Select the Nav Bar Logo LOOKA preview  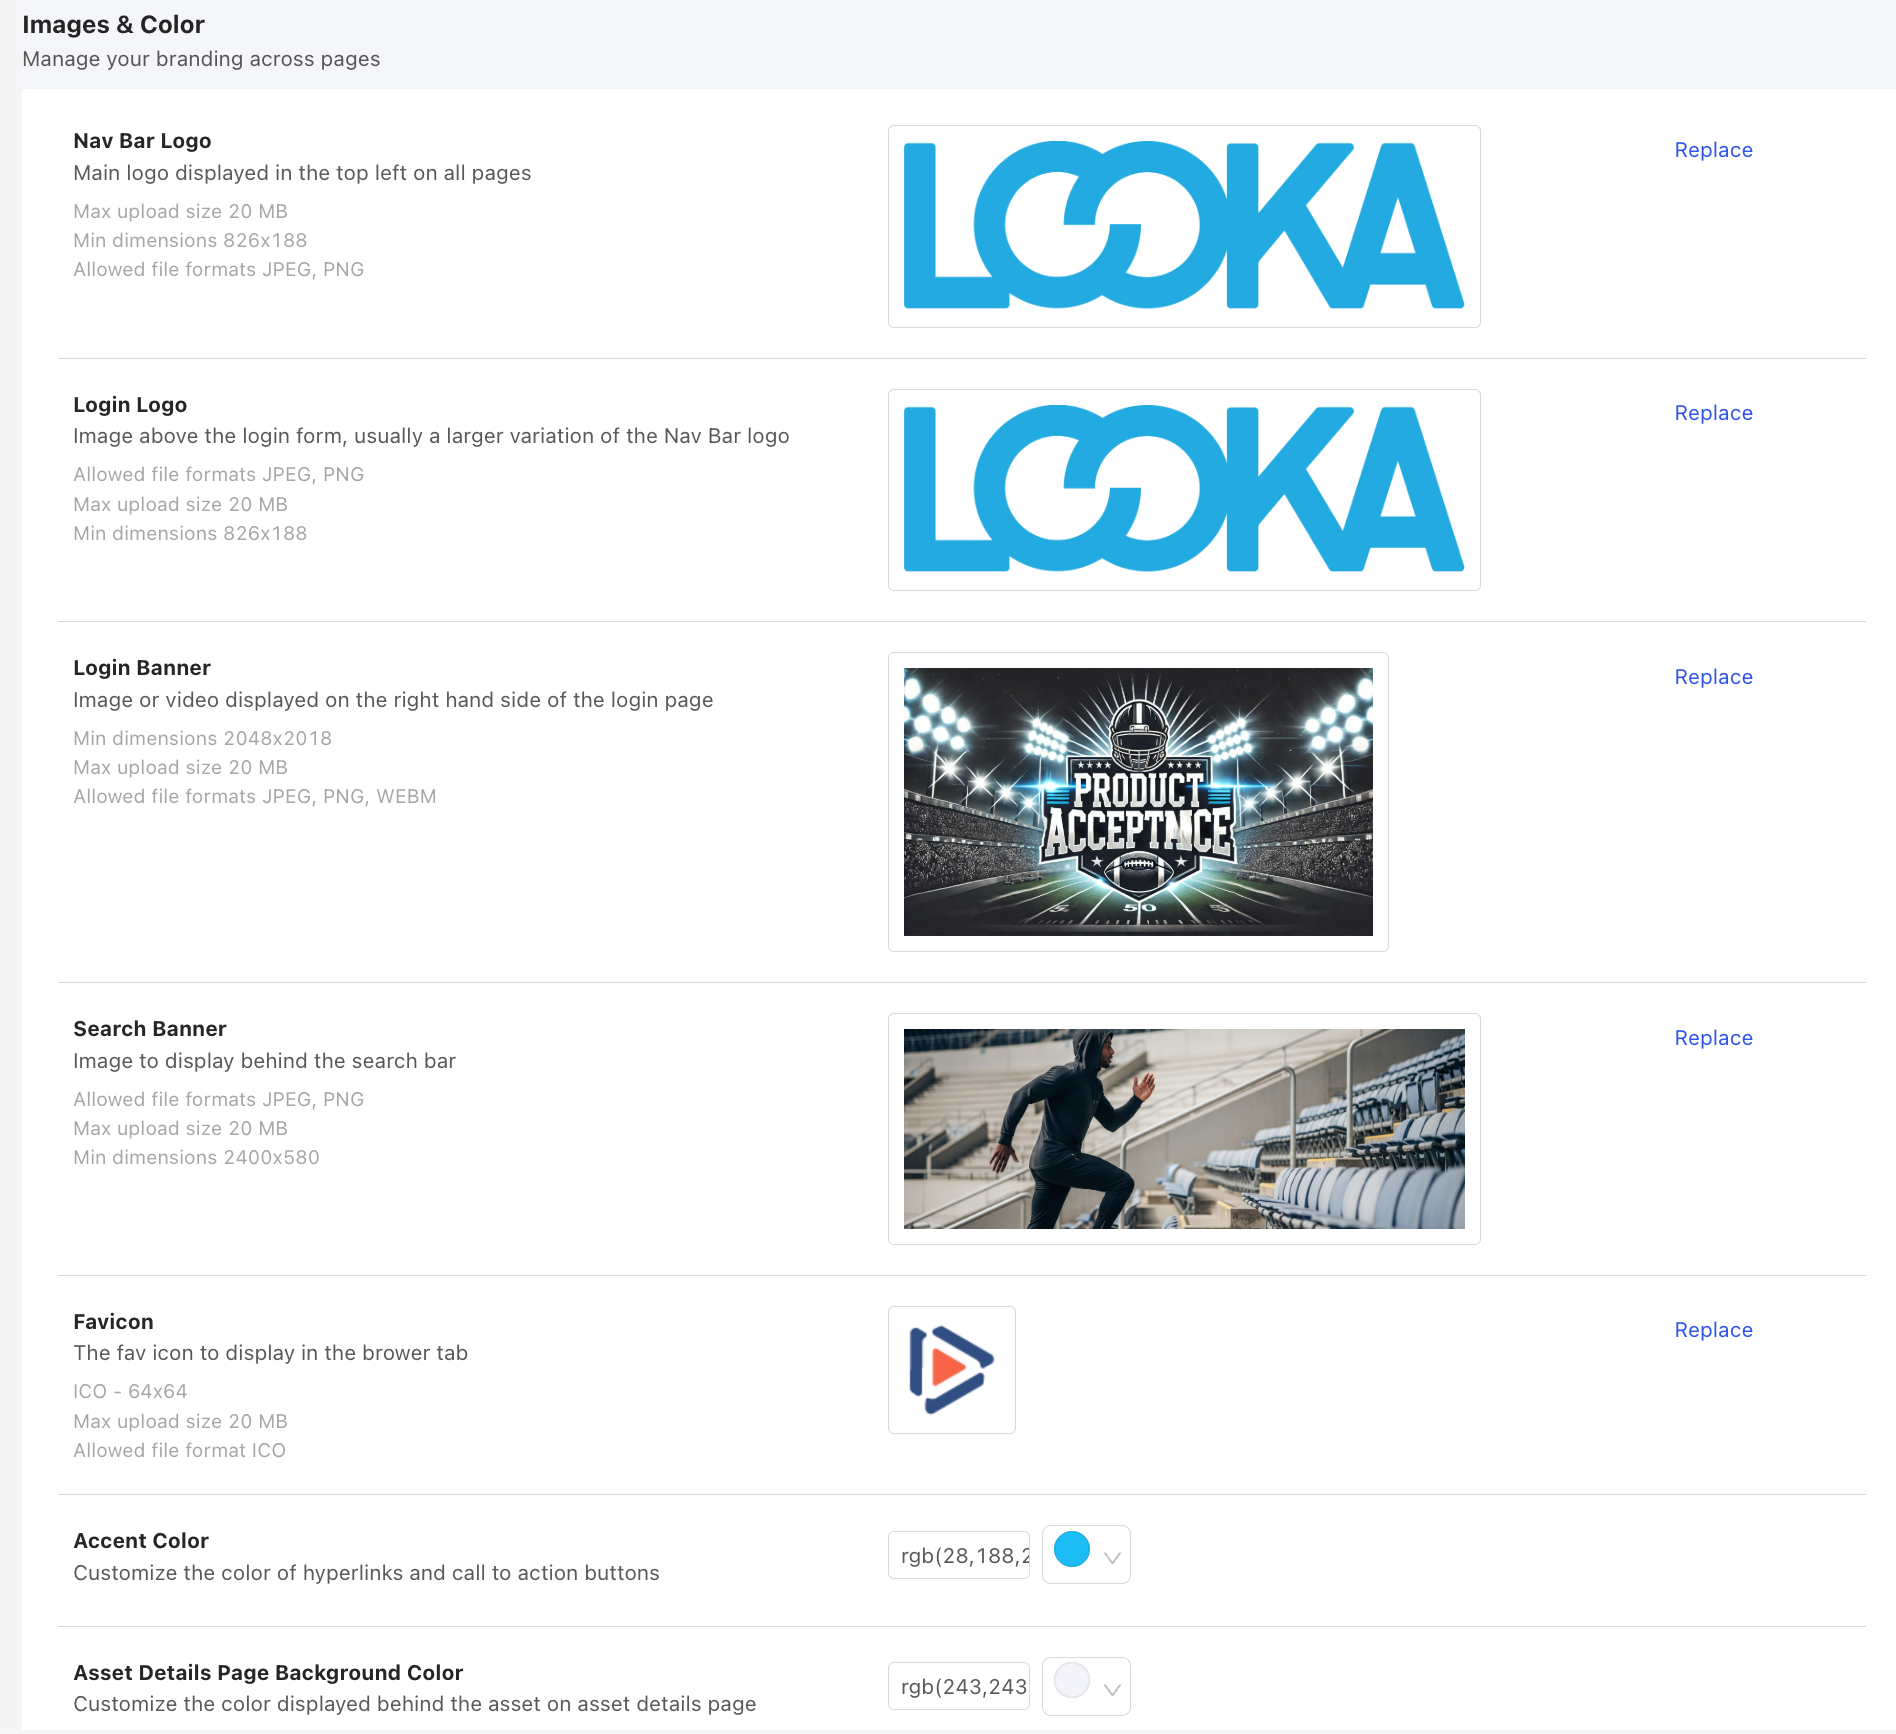point(1183,226)
